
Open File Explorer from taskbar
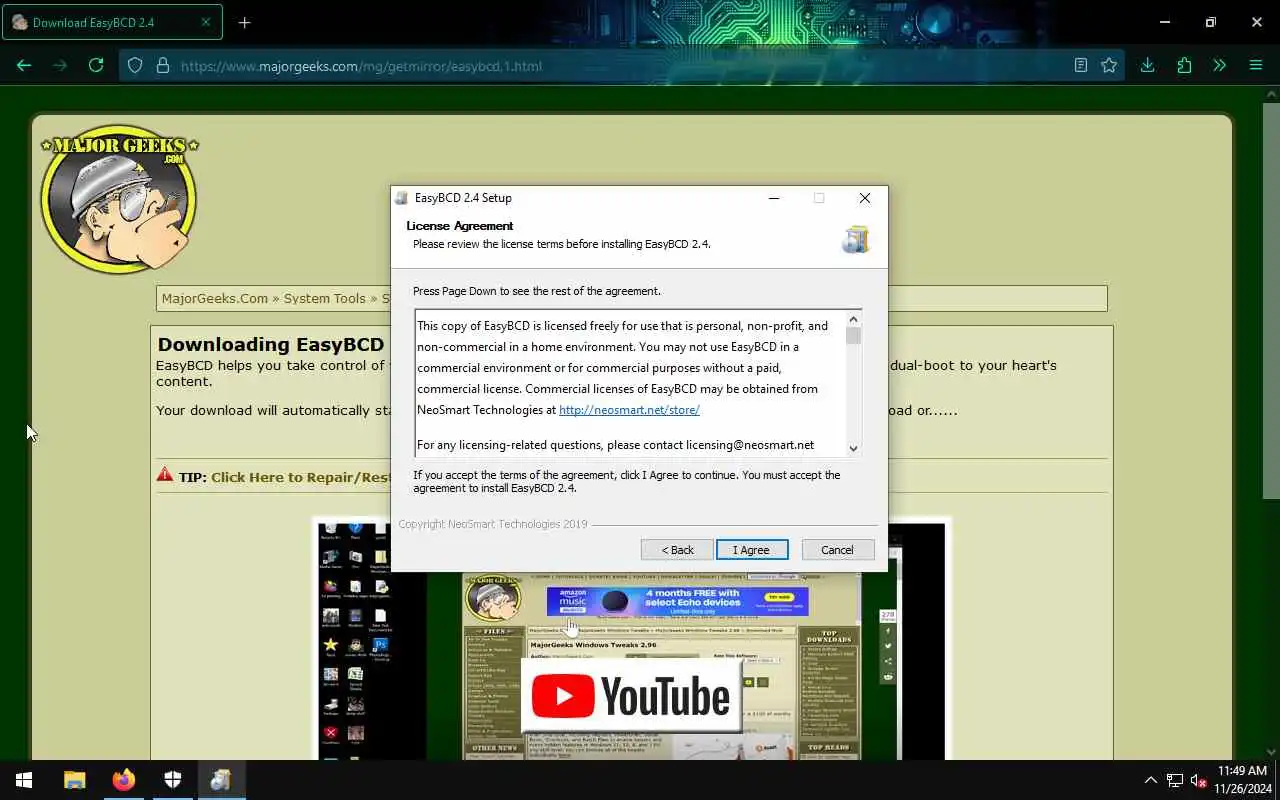[x=74, y=780]
